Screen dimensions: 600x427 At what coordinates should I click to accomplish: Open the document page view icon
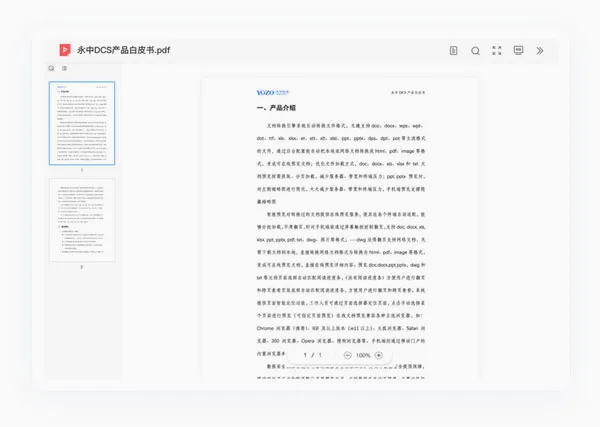point(453,51)
